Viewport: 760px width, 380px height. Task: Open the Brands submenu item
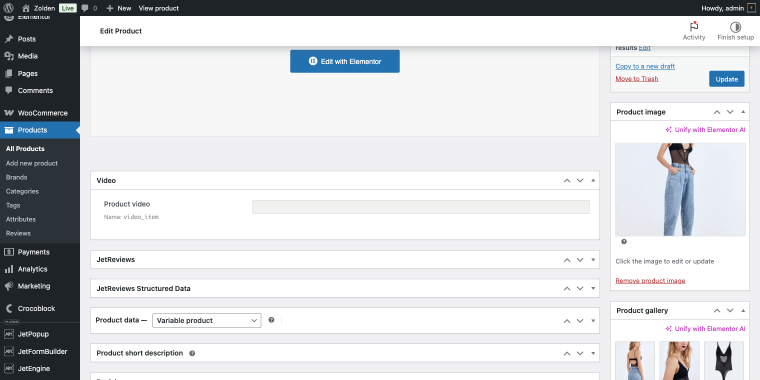[x=16, y=177]
